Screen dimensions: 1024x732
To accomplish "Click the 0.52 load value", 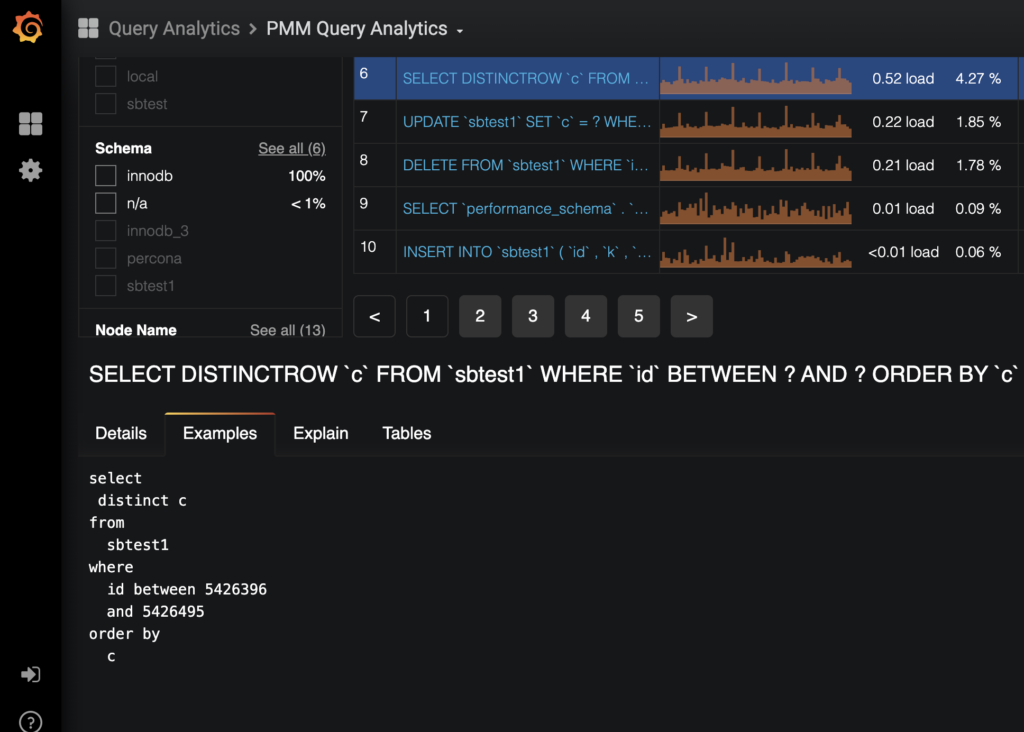I will [903, 78].
